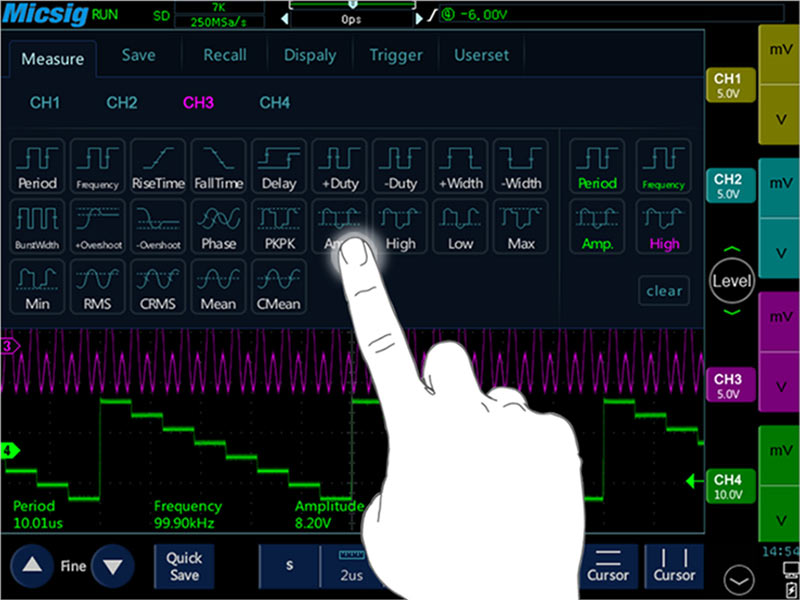This screenshot has width=800, height=600.
Task: Tap the Quick Save button
Action: pyautogui.click(x=183, y=566)
